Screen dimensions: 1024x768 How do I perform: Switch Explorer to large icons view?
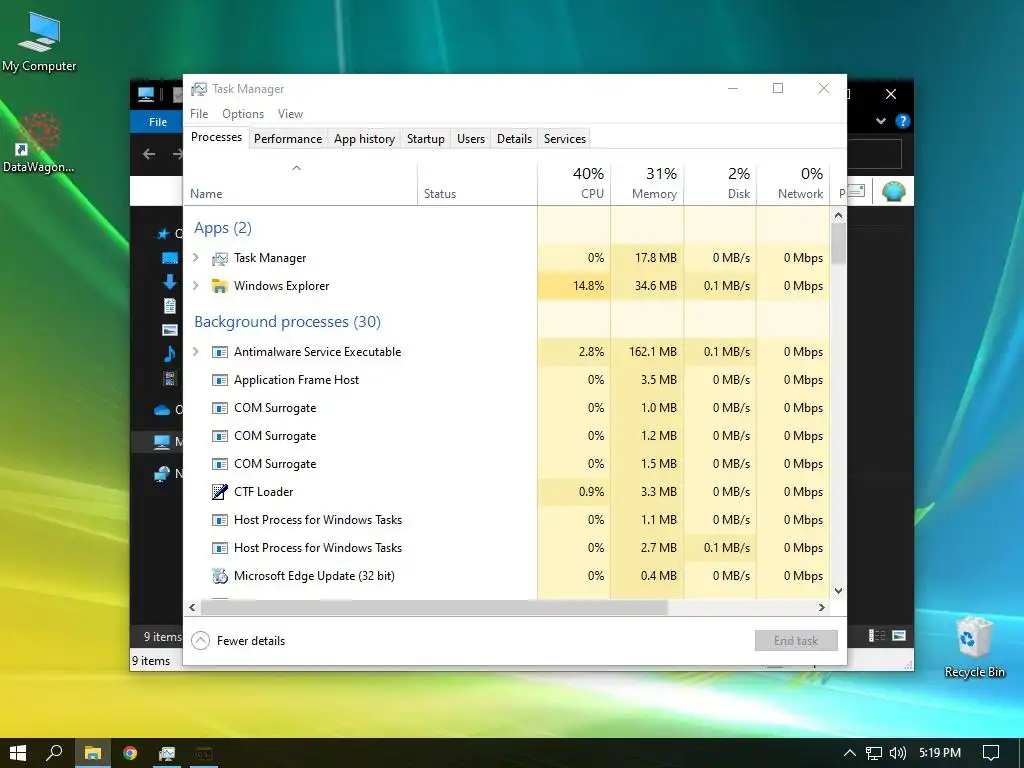pyautogui.click(x=899, y=635)
